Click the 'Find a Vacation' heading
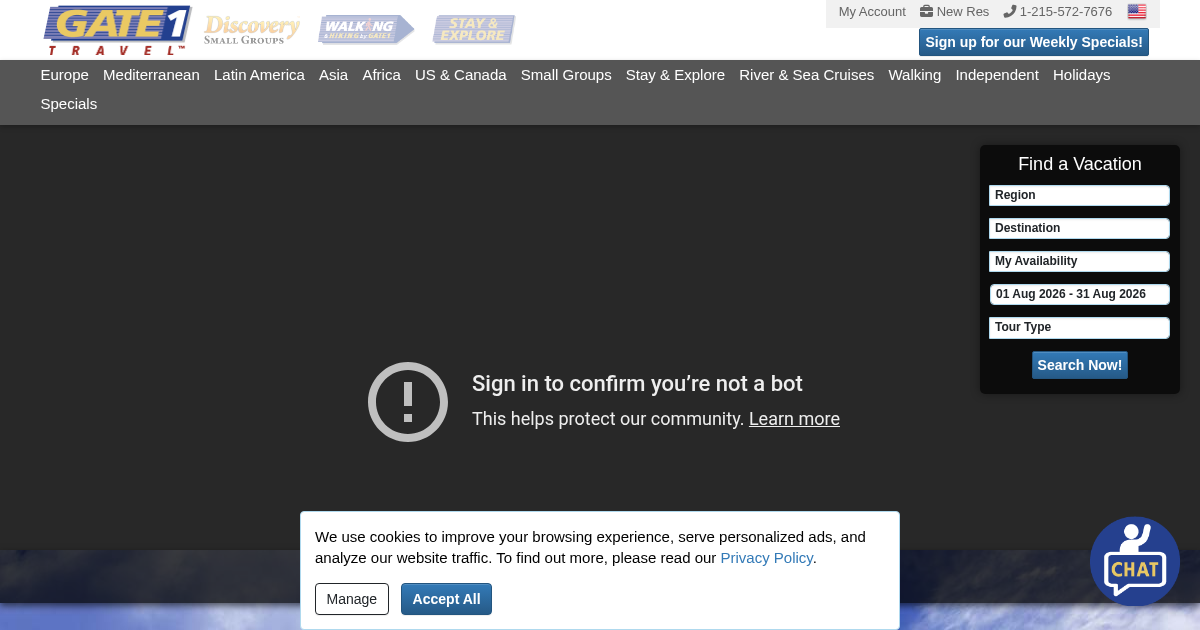Screen dimensions: 1200x630 point(1080,164)
